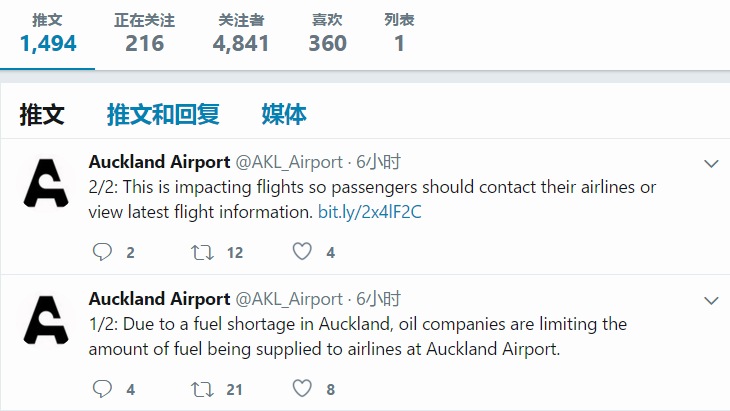Viewport: 730px width, 411px height.
Task: Expand options chevron on the 1/2 tweet
Action: pyautogui.click(x=711, y=300)
